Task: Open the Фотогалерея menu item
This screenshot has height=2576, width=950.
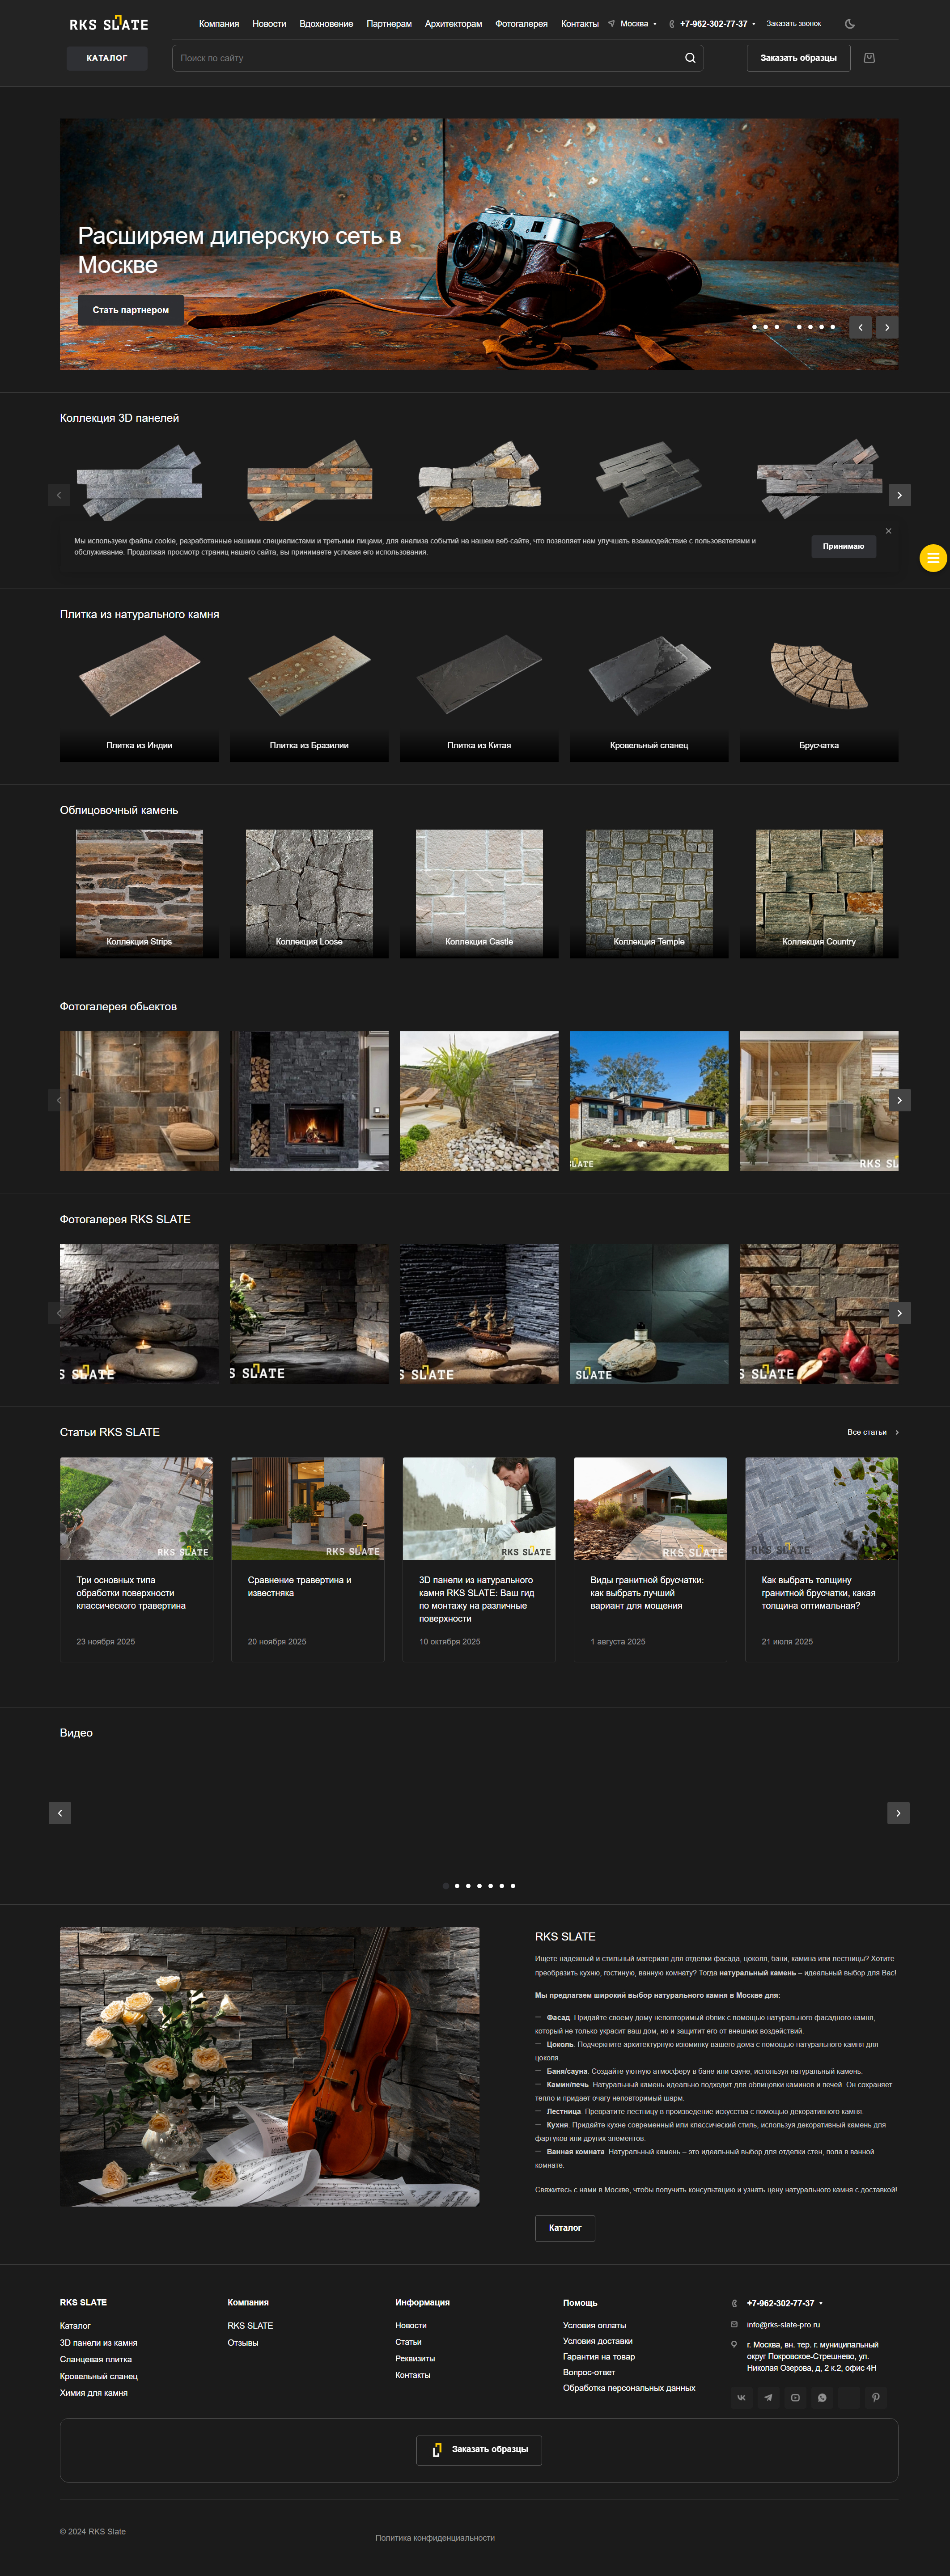Action: [x=521, y=24]
